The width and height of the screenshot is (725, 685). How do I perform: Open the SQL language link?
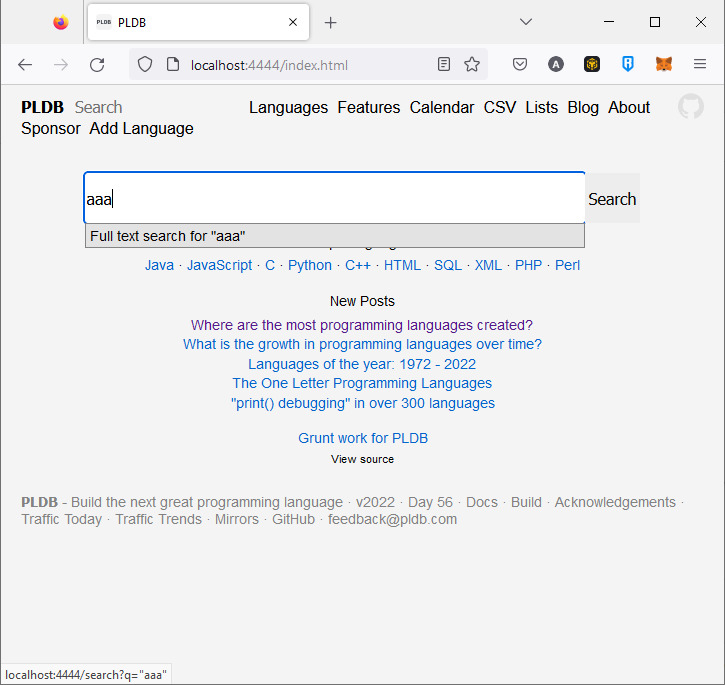pyautogui.click(x=448, y=265)
